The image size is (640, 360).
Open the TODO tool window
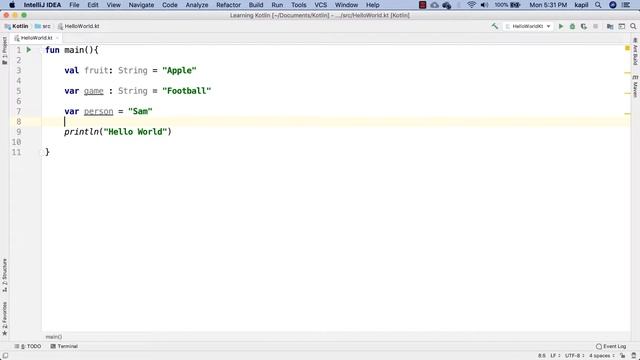(28, 346)
